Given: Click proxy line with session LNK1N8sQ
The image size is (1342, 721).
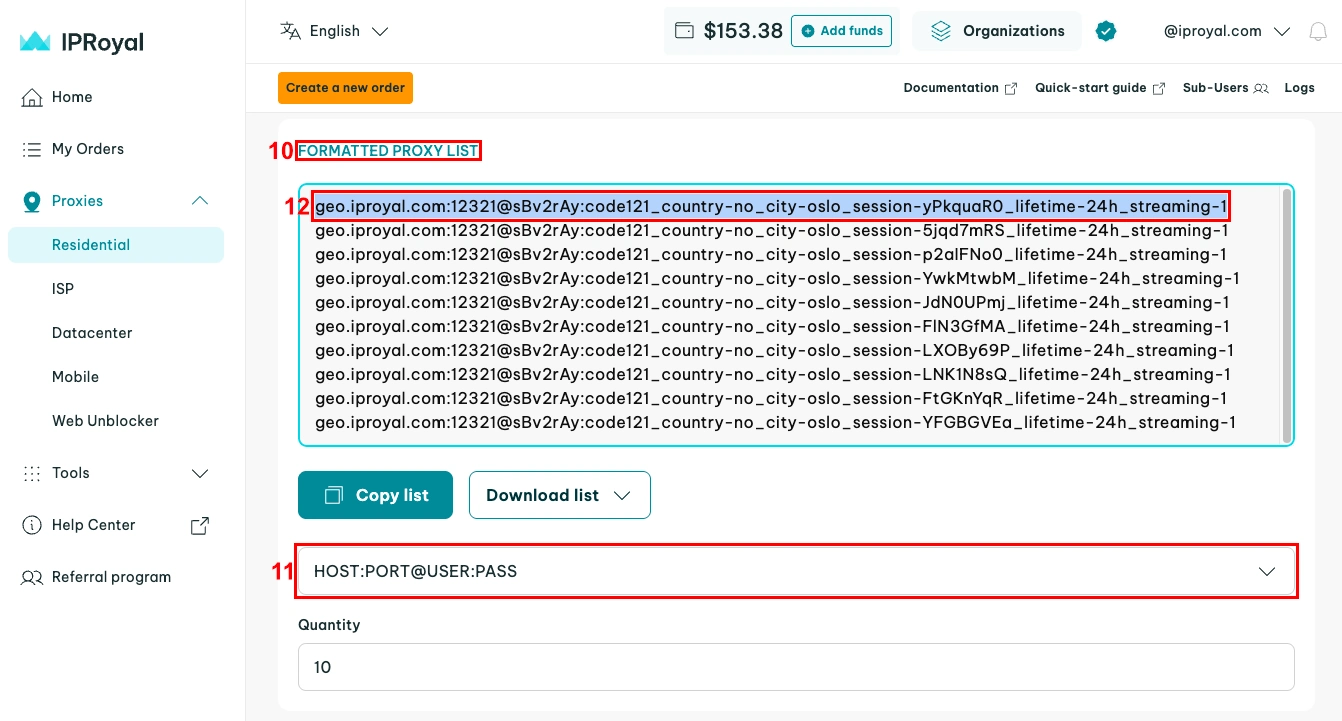Looking at the screenshot, I should pos(773,375).
